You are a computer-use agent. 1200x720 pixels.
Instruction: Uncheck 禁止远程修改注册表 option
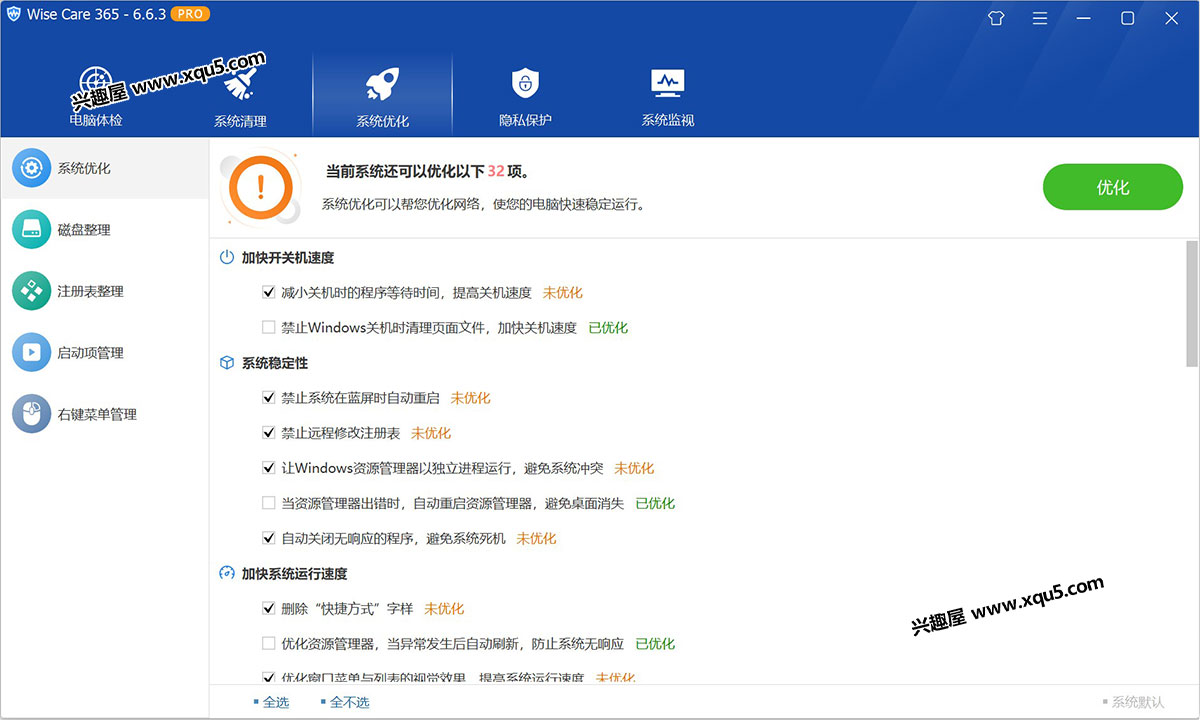[x=268, y=433]
